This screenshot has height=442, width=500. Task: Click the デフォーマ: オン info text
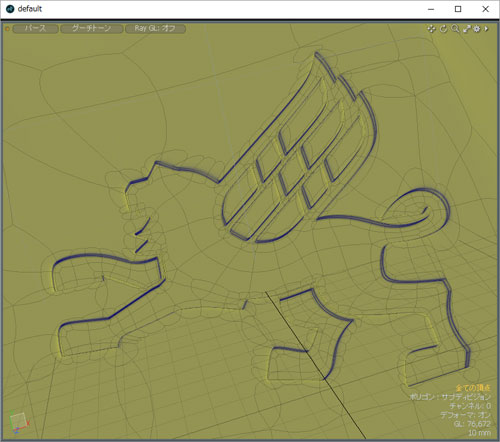click(x=465, y=415)
